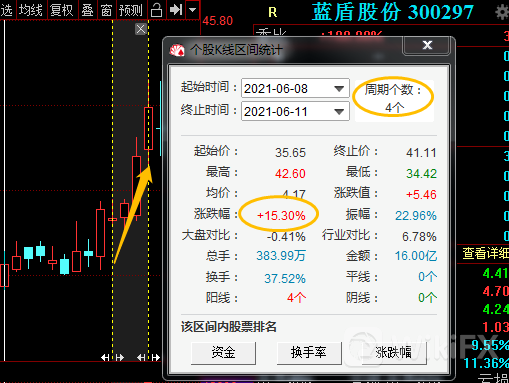
Task: Click the 资金 ranking button
Action: pos(223,353)
